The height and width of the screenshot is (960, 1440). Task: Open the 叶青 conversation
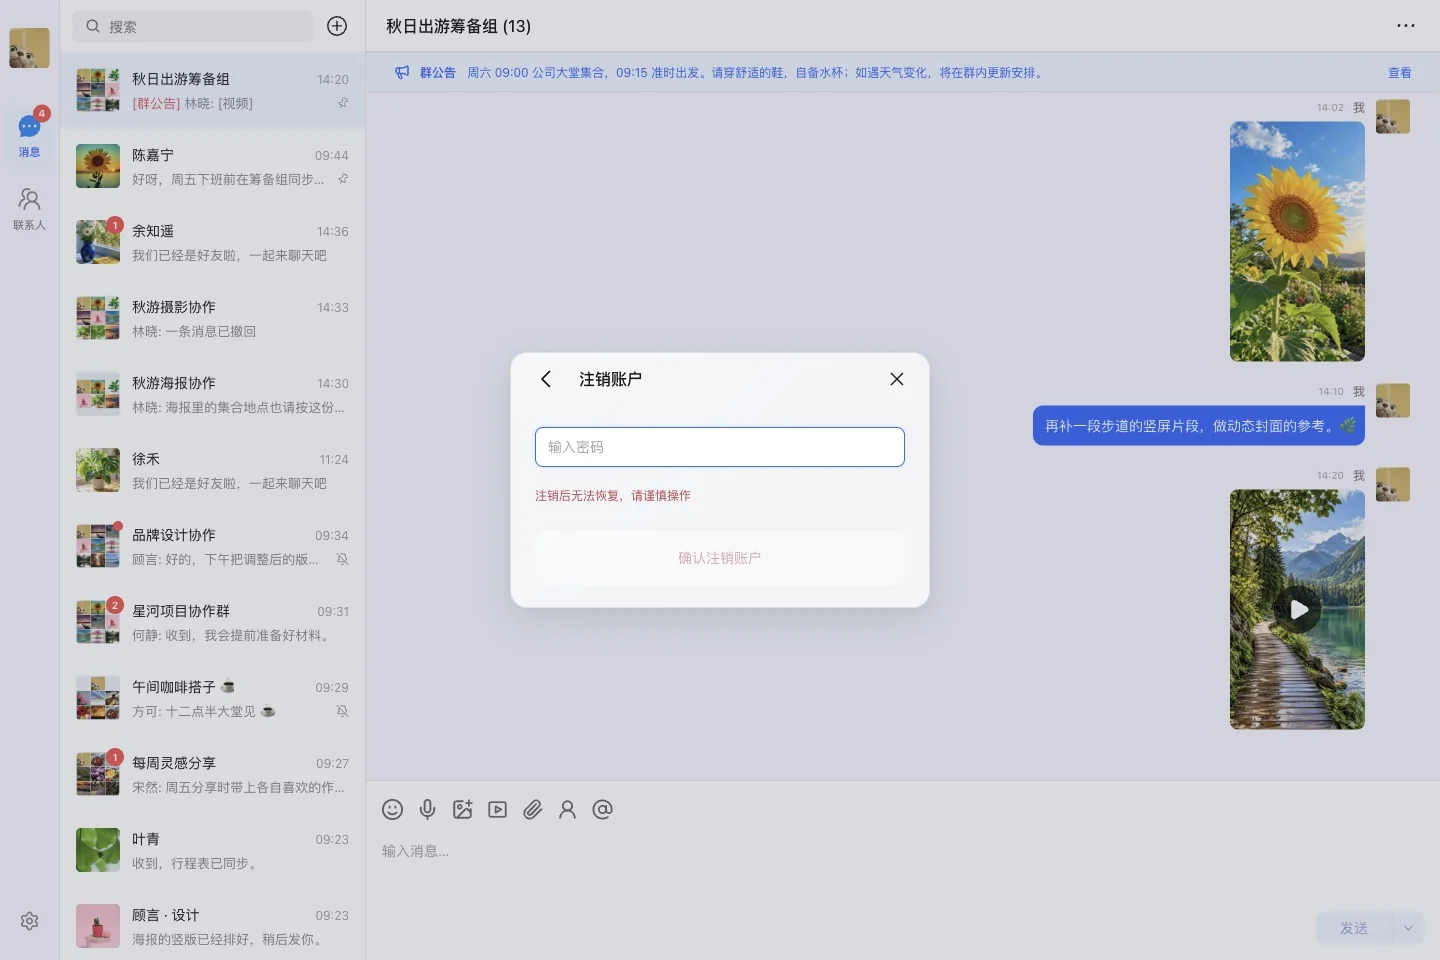click(x=212, y=850)
